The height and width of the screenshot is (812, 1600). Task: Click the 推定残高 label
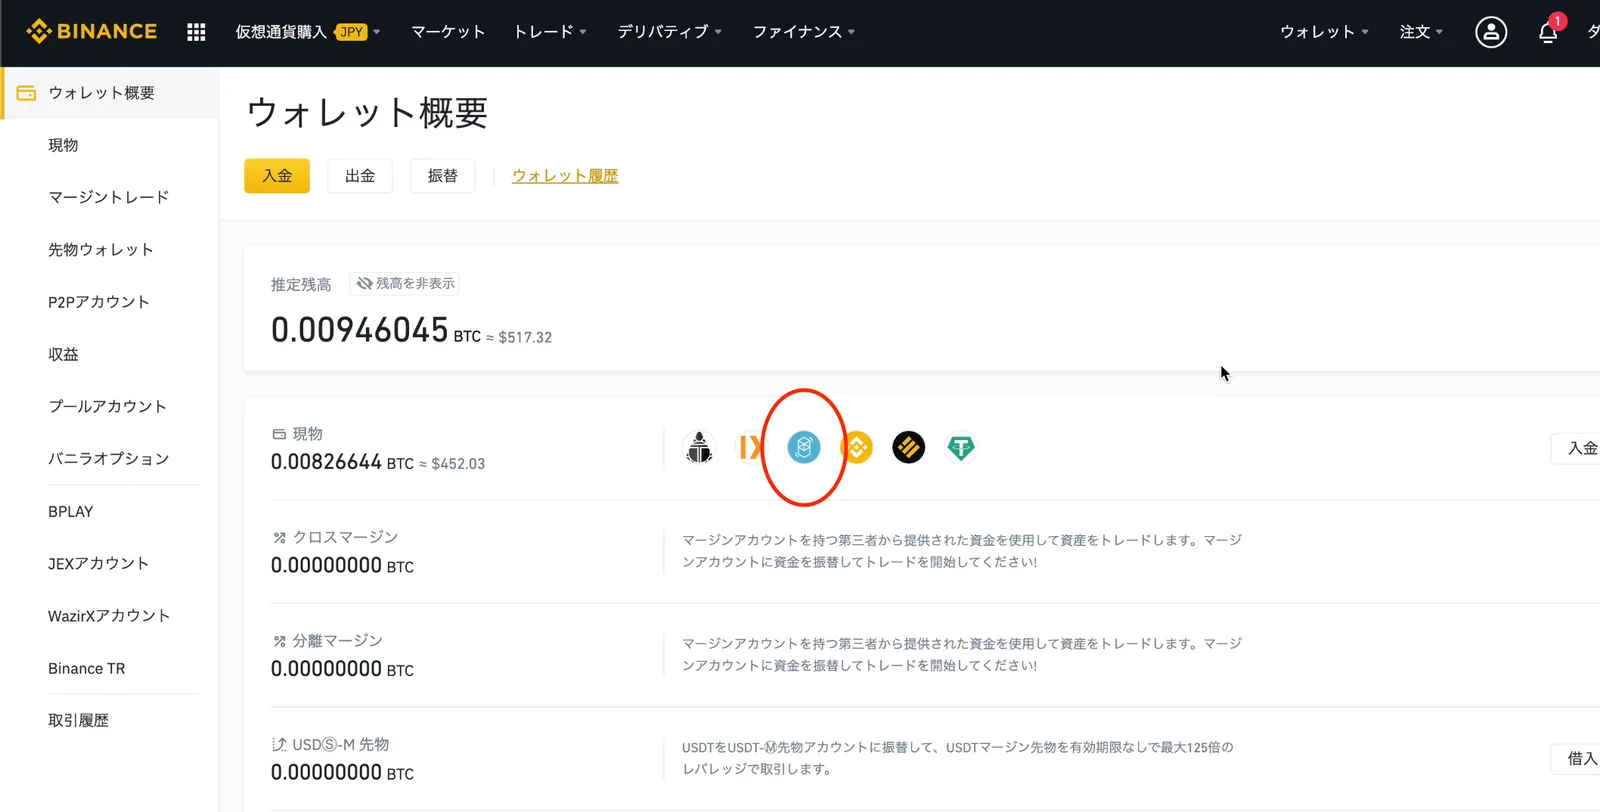301,285
